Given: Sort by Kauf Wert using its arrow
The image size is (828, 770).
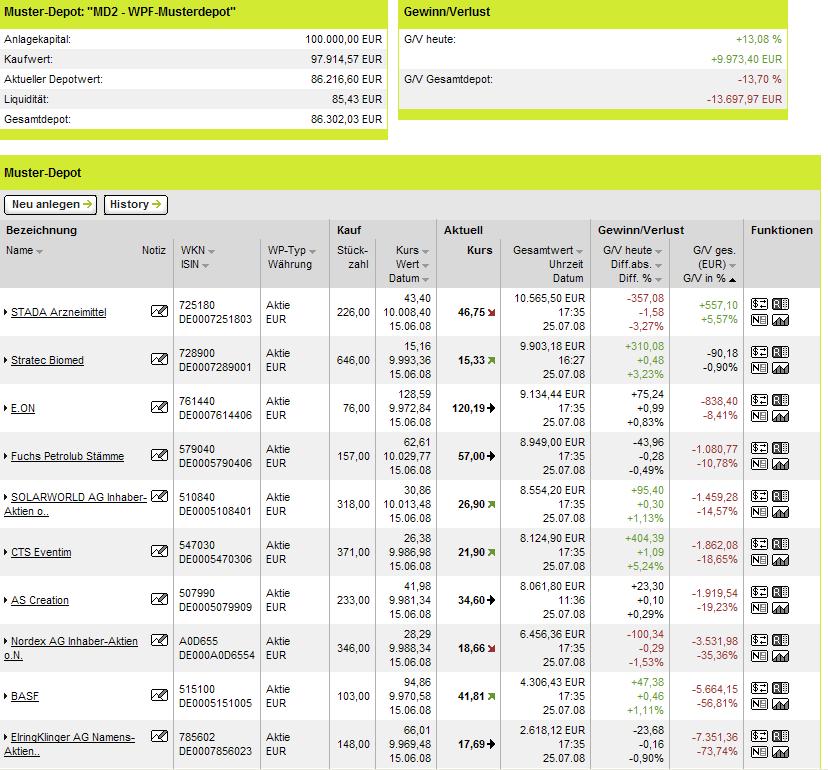Looking at the screenshot, I should 426,265.
